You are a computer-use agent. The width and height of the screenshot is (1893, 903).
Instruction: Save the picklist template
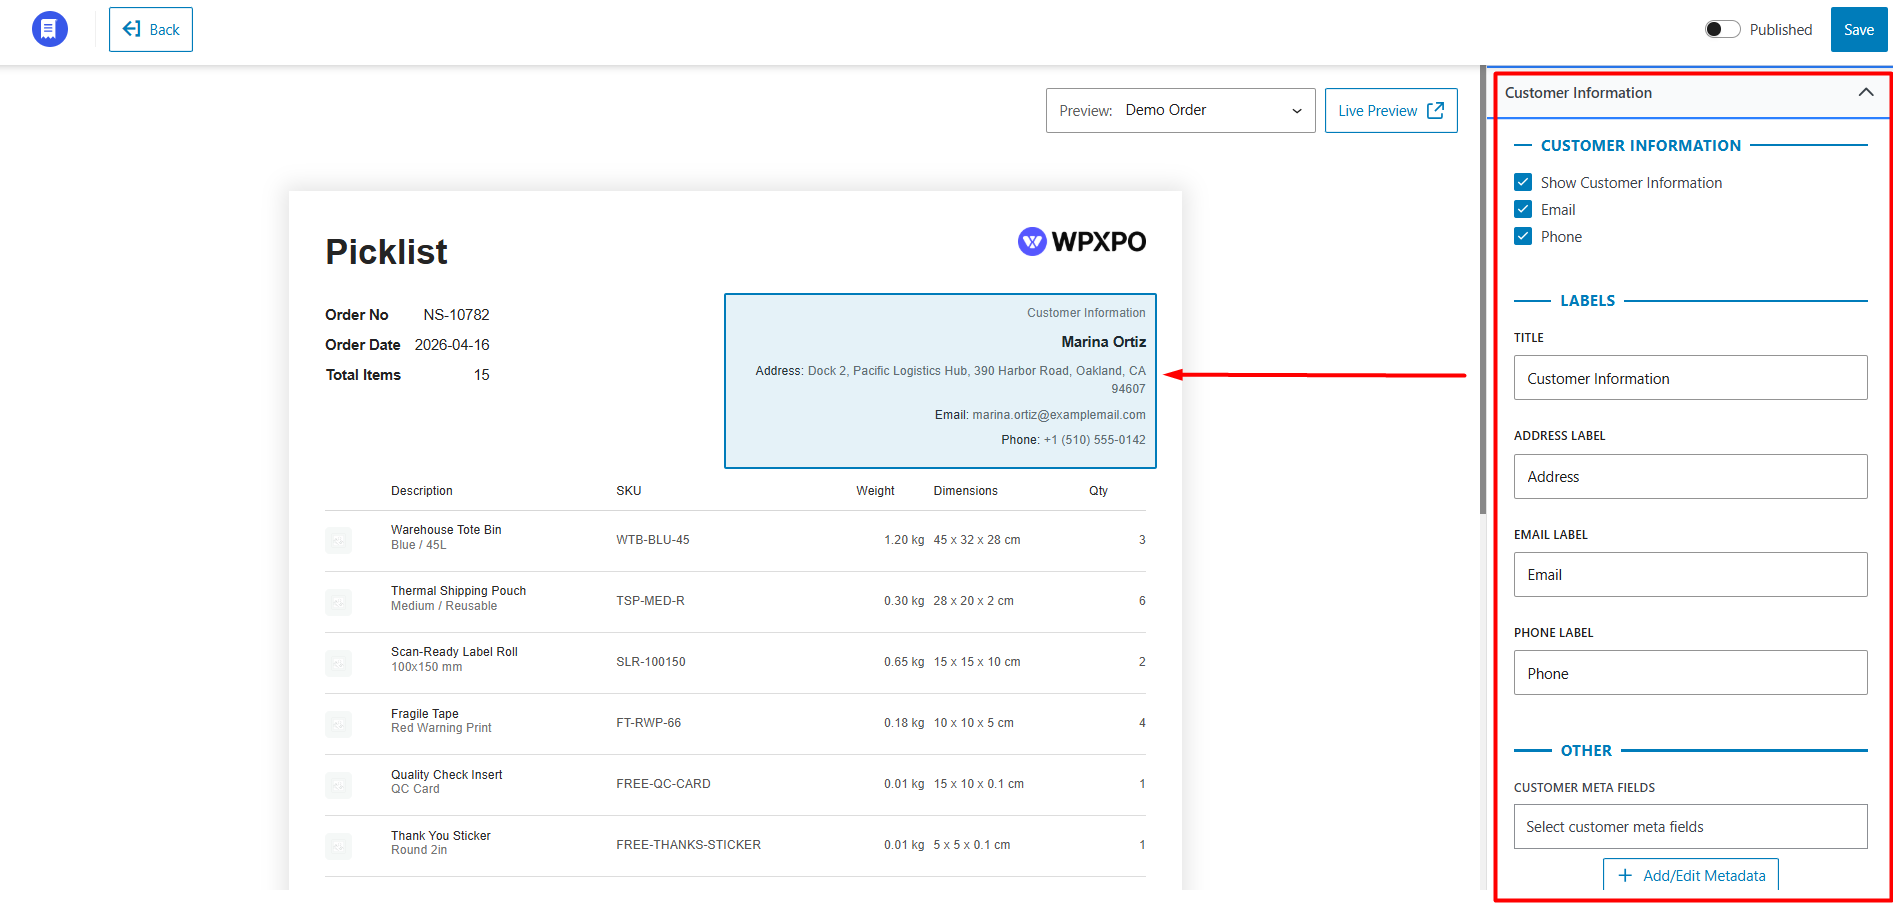[1858, 29]
